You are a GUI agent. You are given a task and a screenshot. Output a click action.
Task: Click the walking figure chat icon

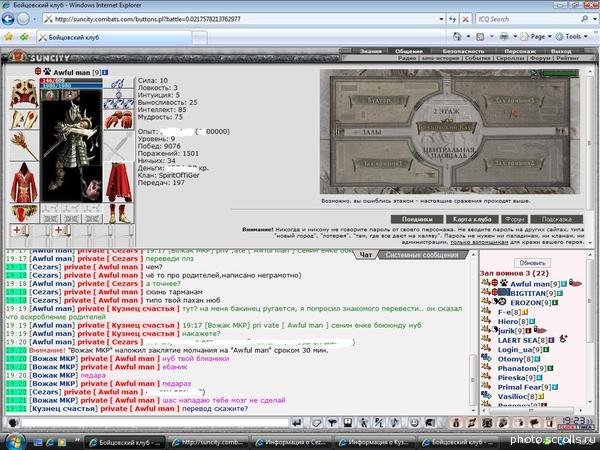click(x=363, y=423)
